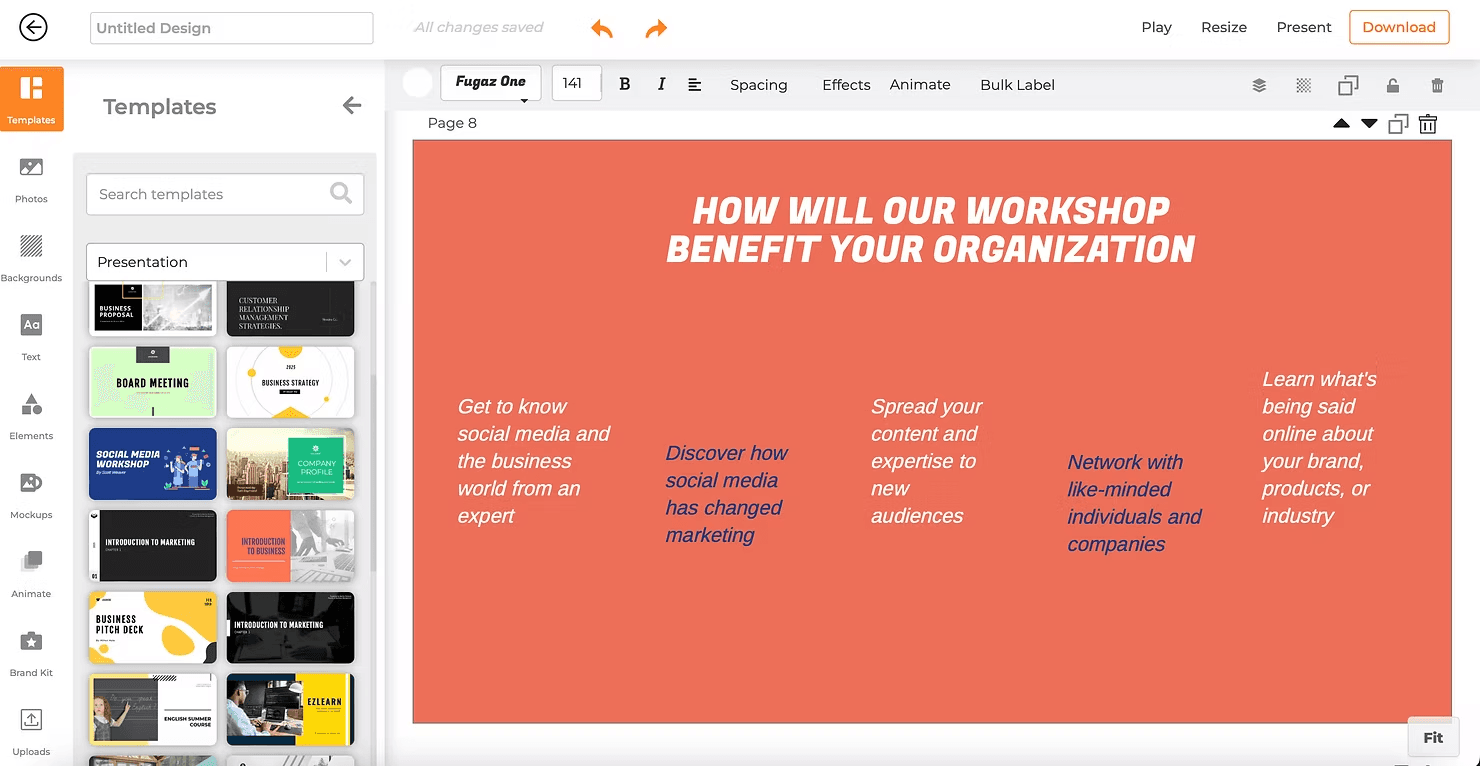This screenshot has height=766, width=1480.
Task: Select the 'Get to know social media' text
Action: coord(533,461)
